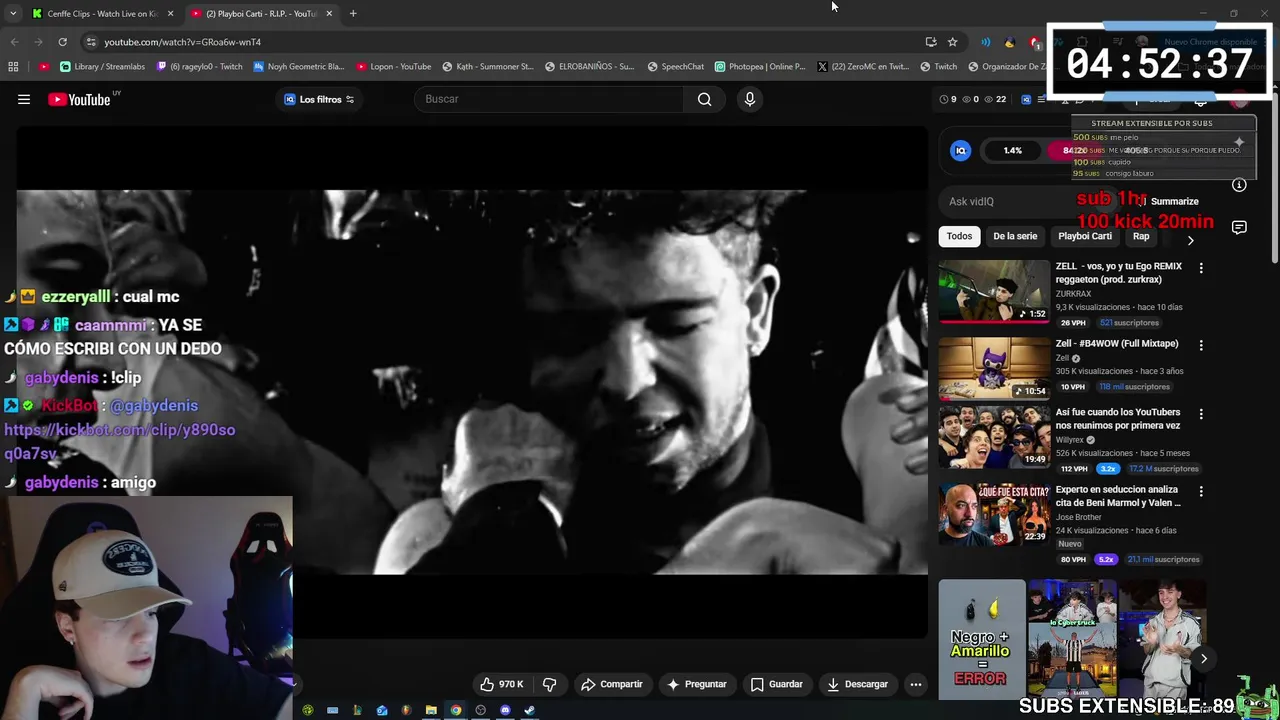Open the Willyrex YouTubers reunion thumbnail
The width and height of the screenshot is (1280, 720).
pos(994,437)
